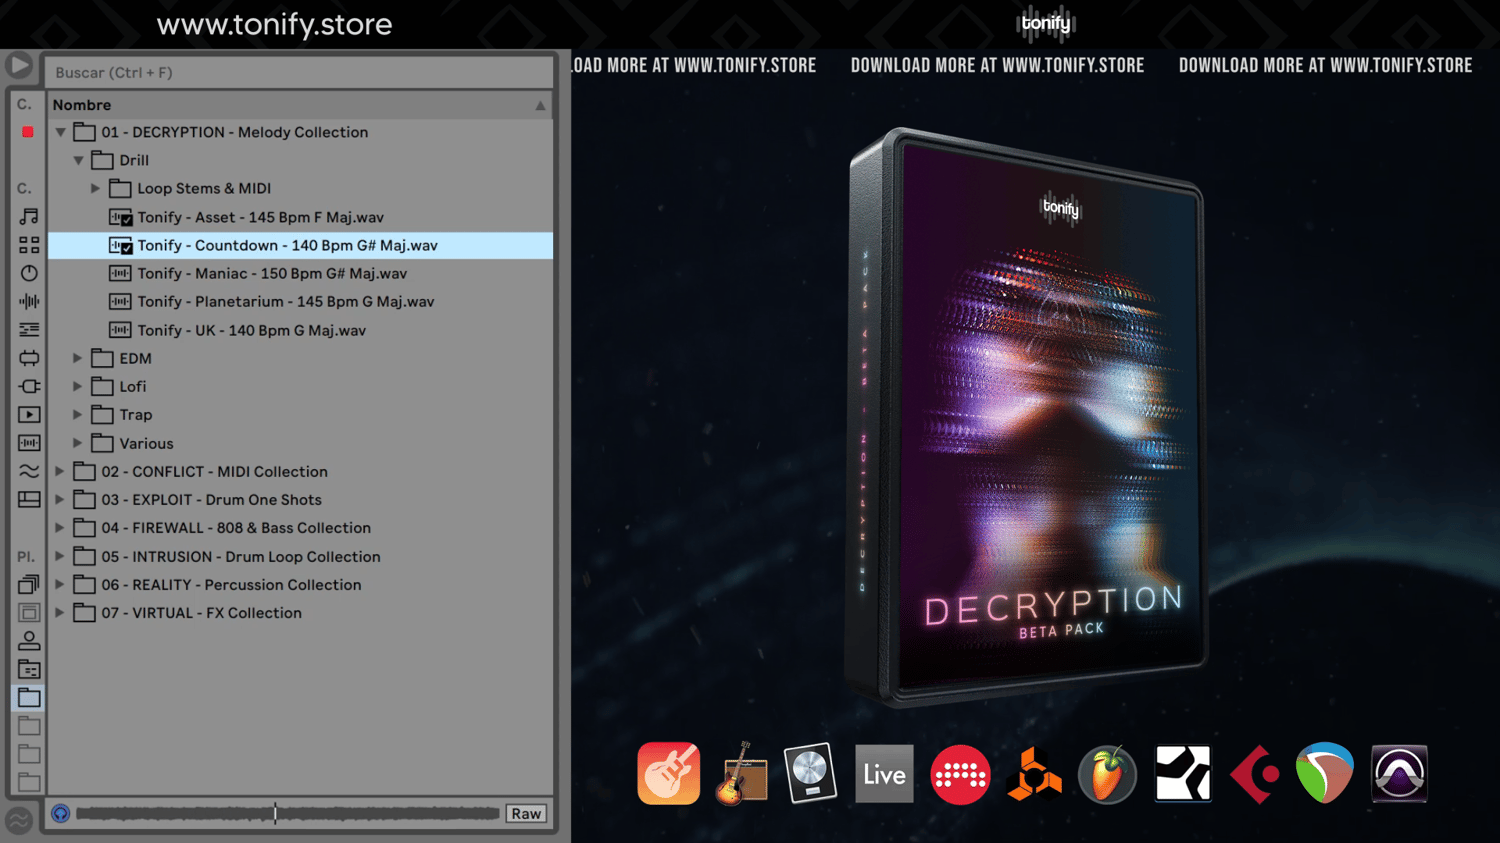Click the FL Studio fruit icon
The width and height of the screenshot is (1500, 843).
1107,774
